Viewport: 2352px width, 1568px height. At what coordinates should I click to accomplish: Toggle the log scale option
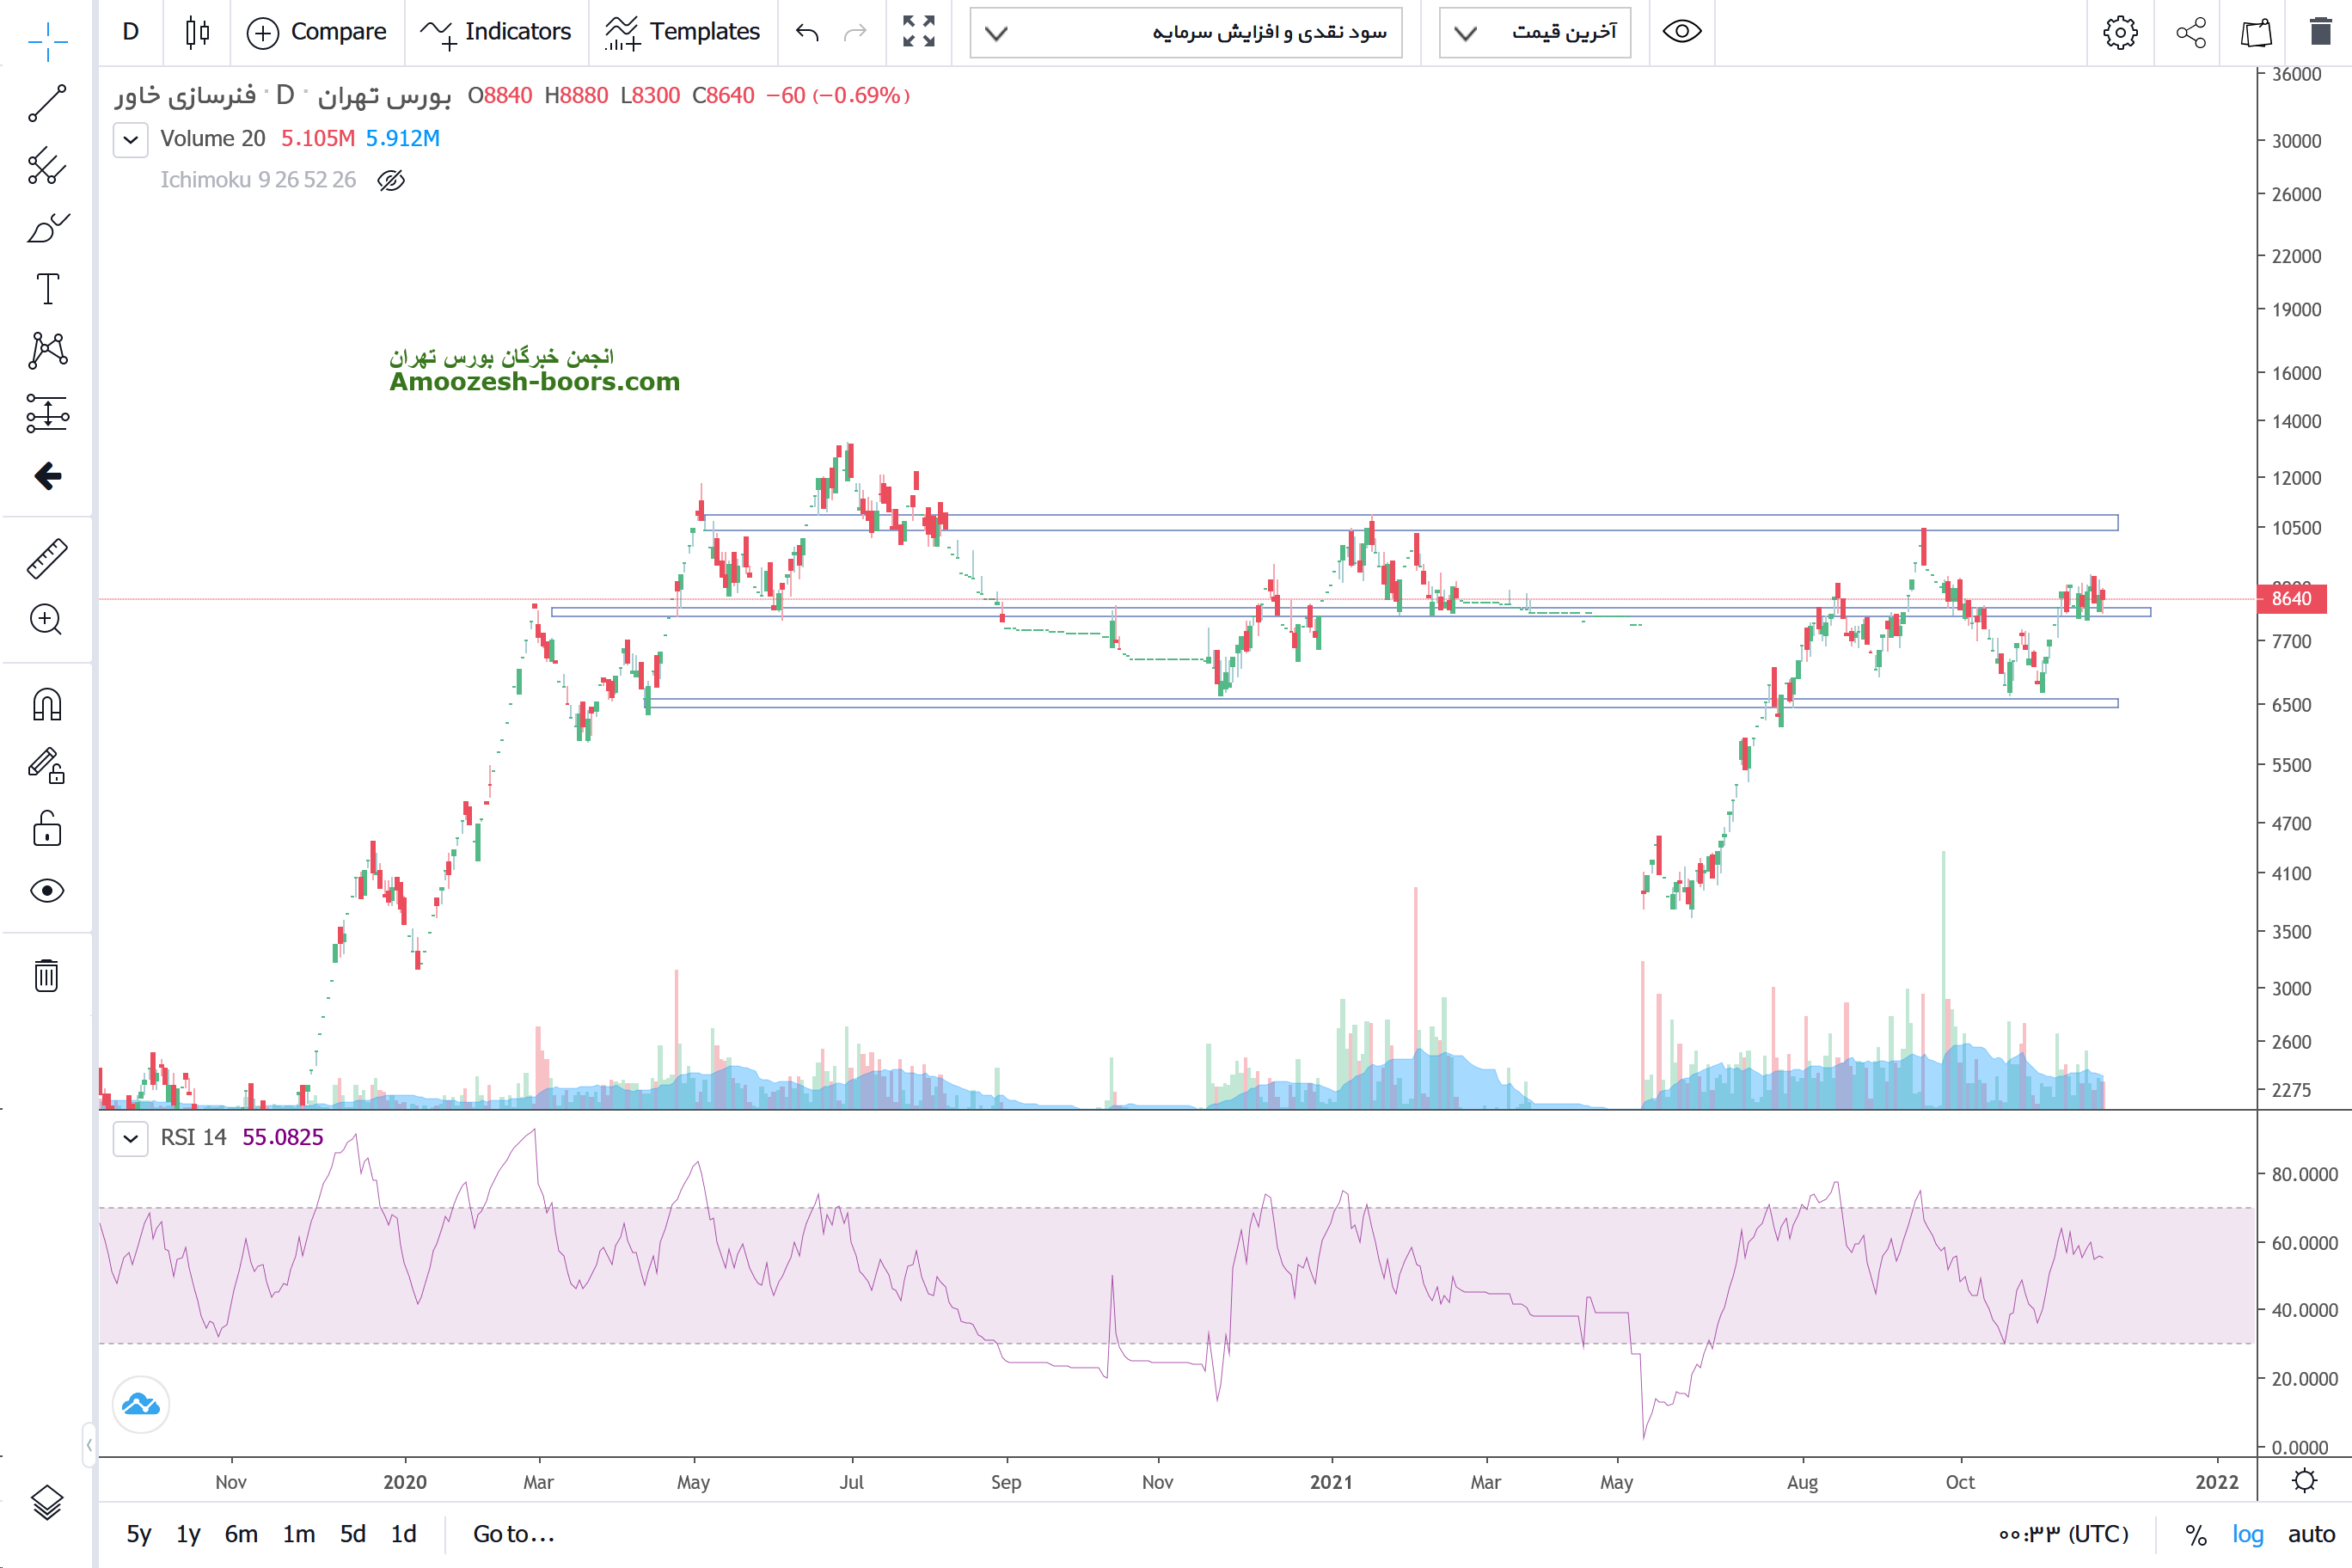pyautogui.click(x=2247, y=1534)
